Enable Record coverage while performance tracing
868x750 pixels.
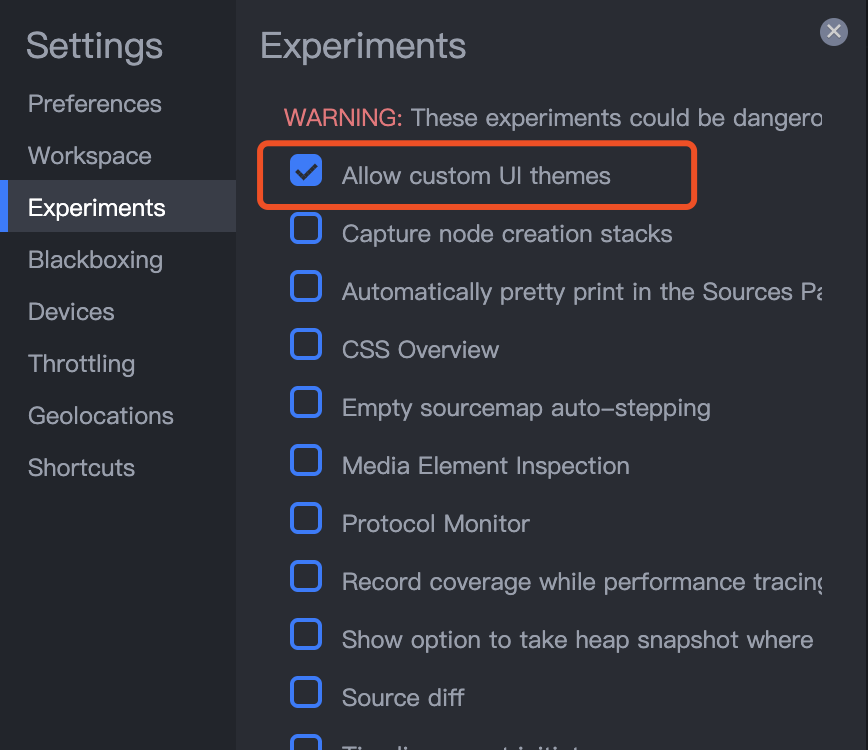tap(306, 576)
